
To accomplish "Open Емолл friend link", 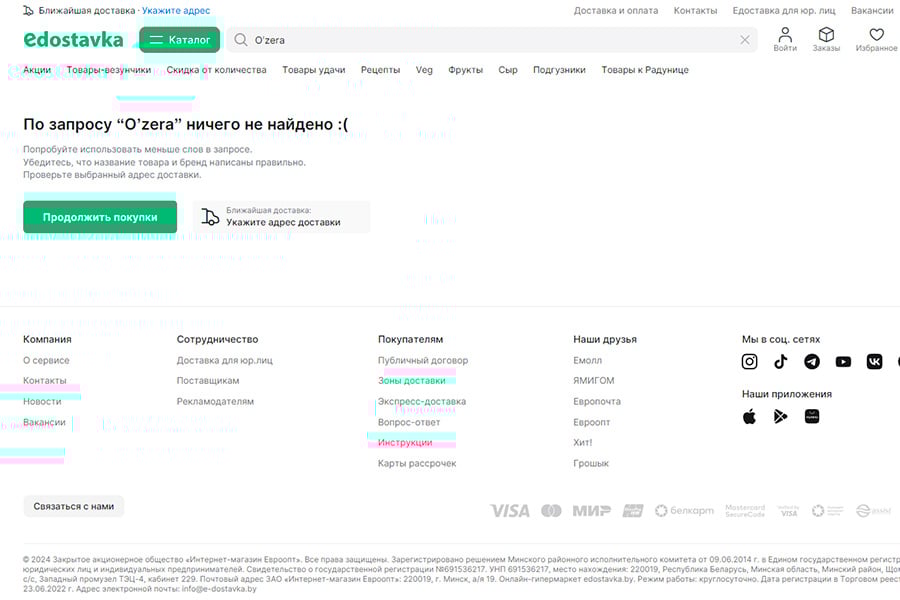I will pyautogui.click(x=587, y=360).
